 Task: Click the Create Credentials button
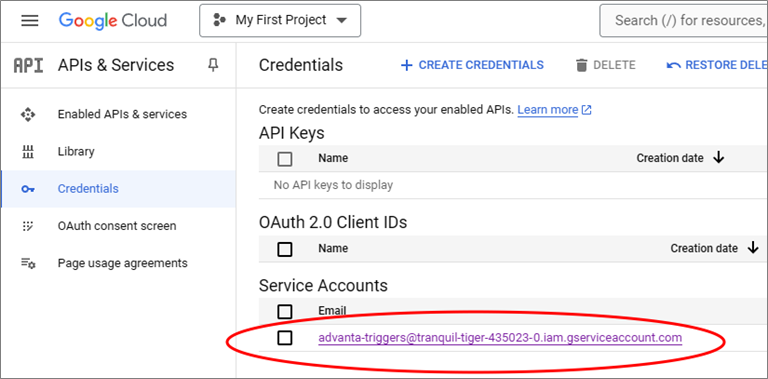point(472,65)
